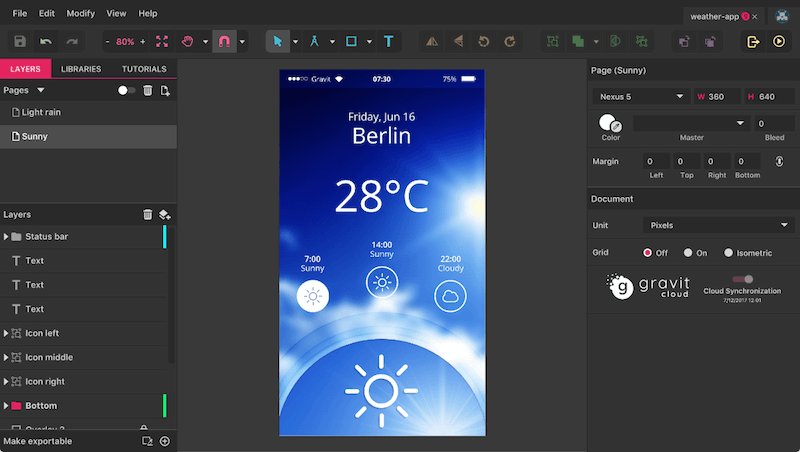
Task: Select the Light rain page
Action: tap(88, 112)
